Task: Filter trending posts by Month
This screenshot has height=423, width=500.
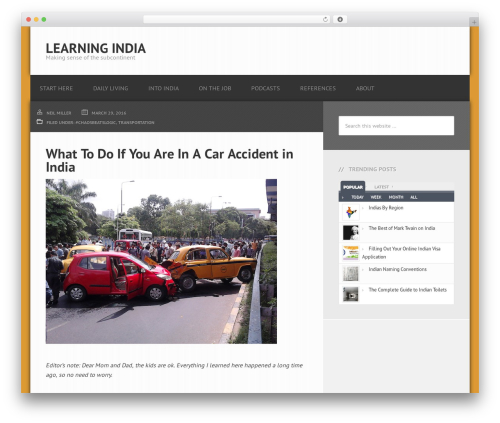Action: tap(396, 197)
